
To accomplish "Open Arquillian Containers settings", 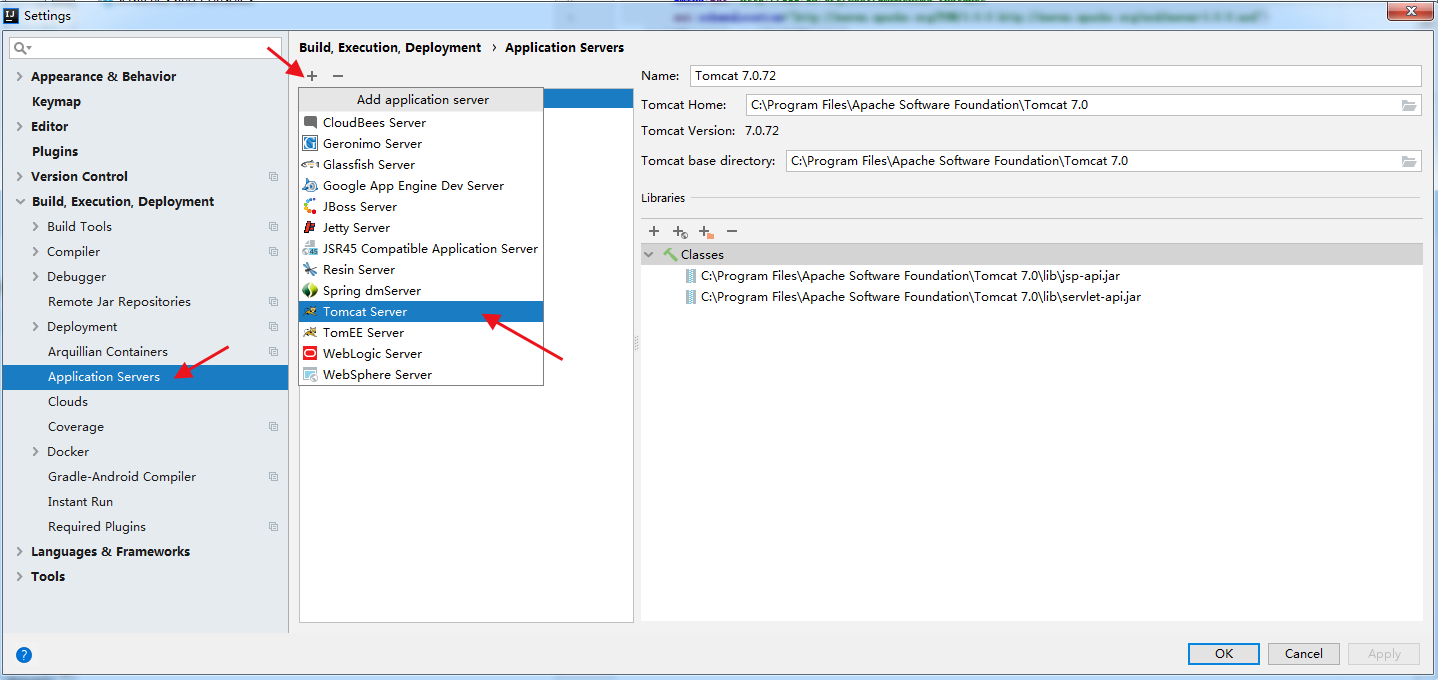I will pyautogui.click(x=108, y=351).
